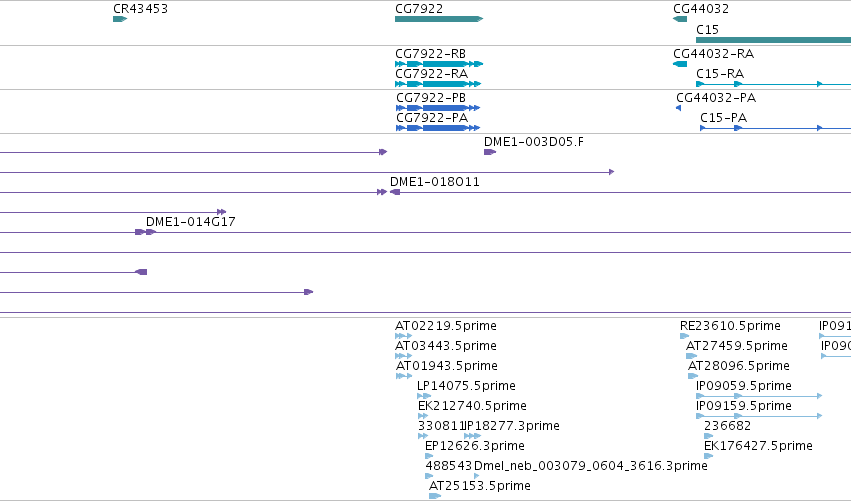This screenshot has height=501, width=851.
Task: Click EST AT01943.5prime glyph
Action: click(x=404, y=376)
